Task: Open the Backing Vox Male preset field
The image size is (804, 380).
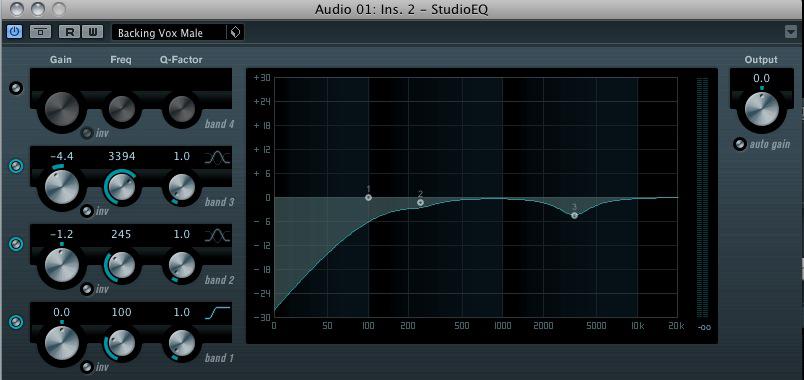Action: (x=169, y=32)
